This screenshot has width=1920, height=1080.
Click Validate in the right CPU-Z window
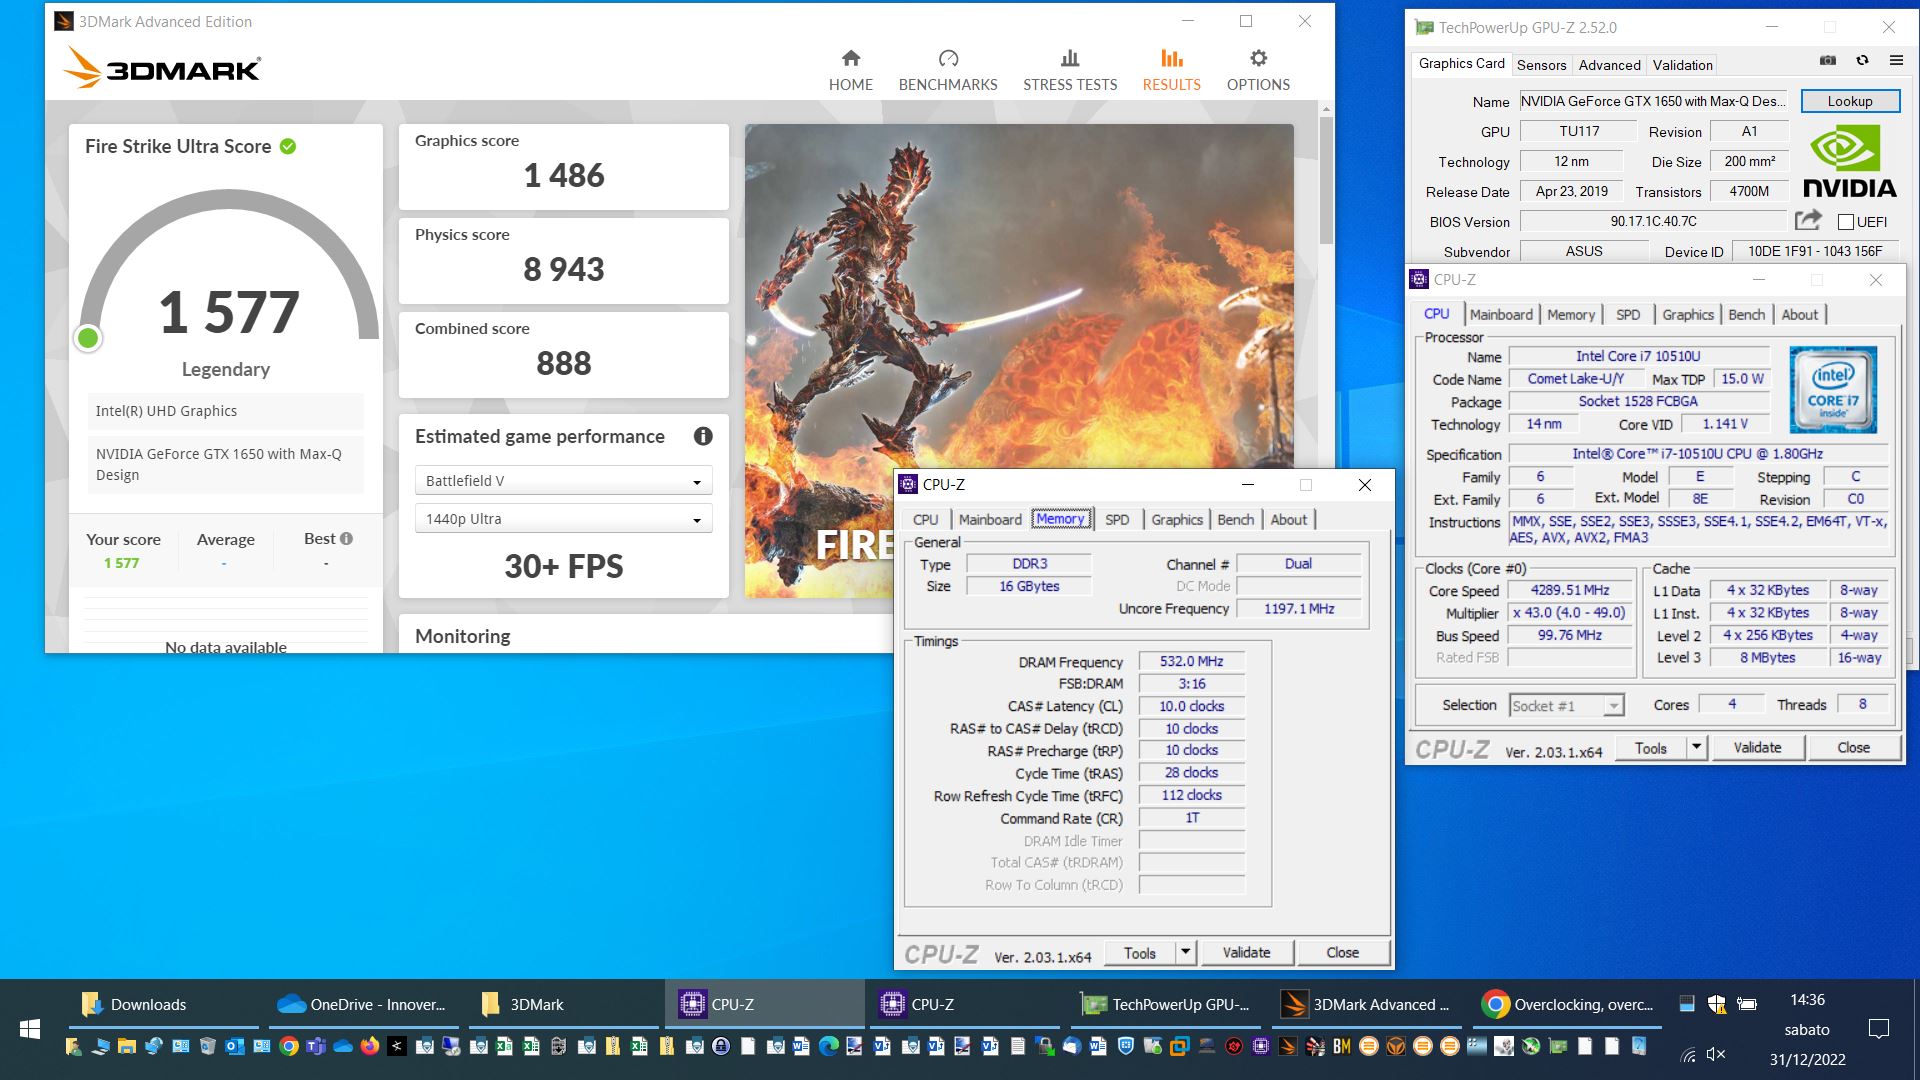tap(1757, 747)
